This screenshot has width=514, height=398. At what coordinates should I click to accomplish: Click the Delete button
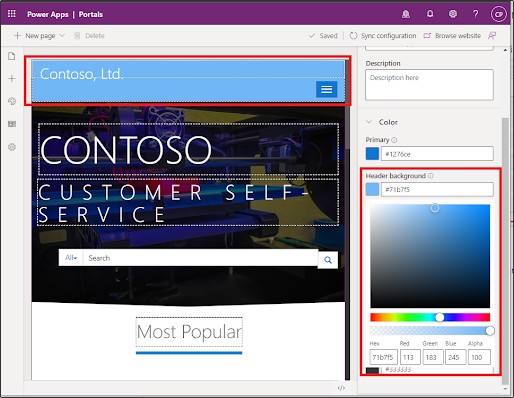[x=89, y=36]
